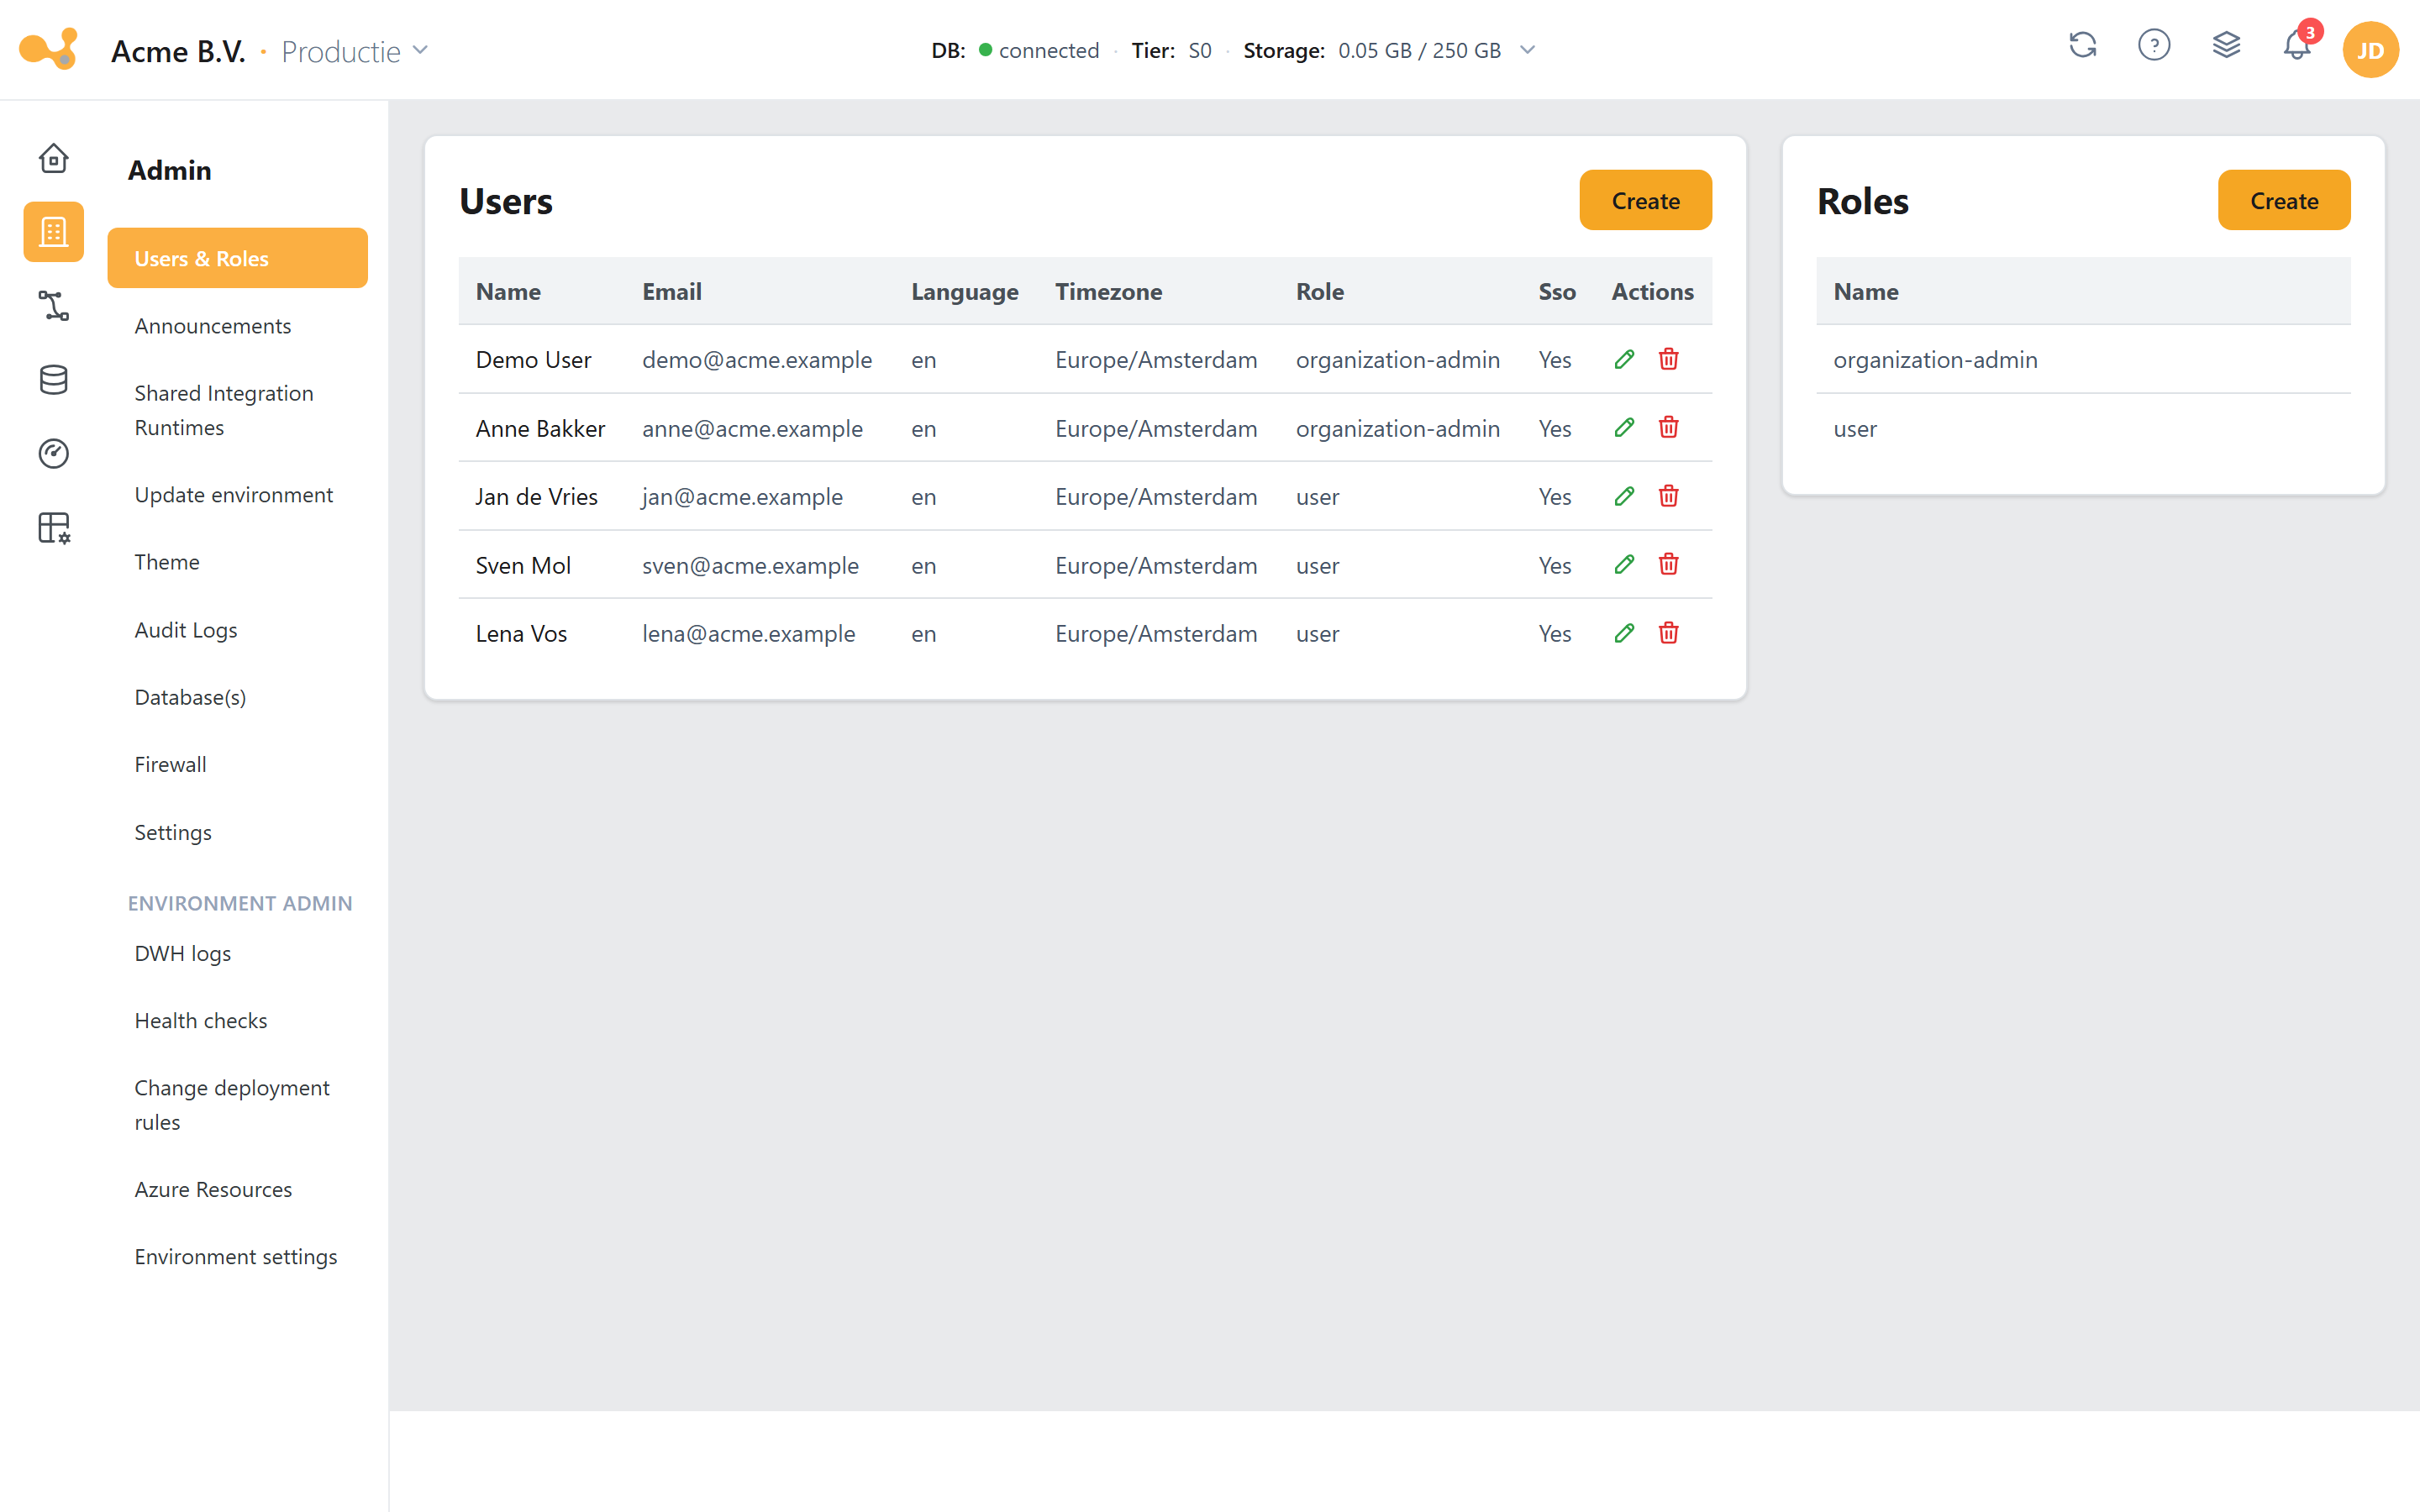Viewport: 2420px width, 1512px height.
Task: Edit the Jan de Vries user
Action: coord(1624,496)
